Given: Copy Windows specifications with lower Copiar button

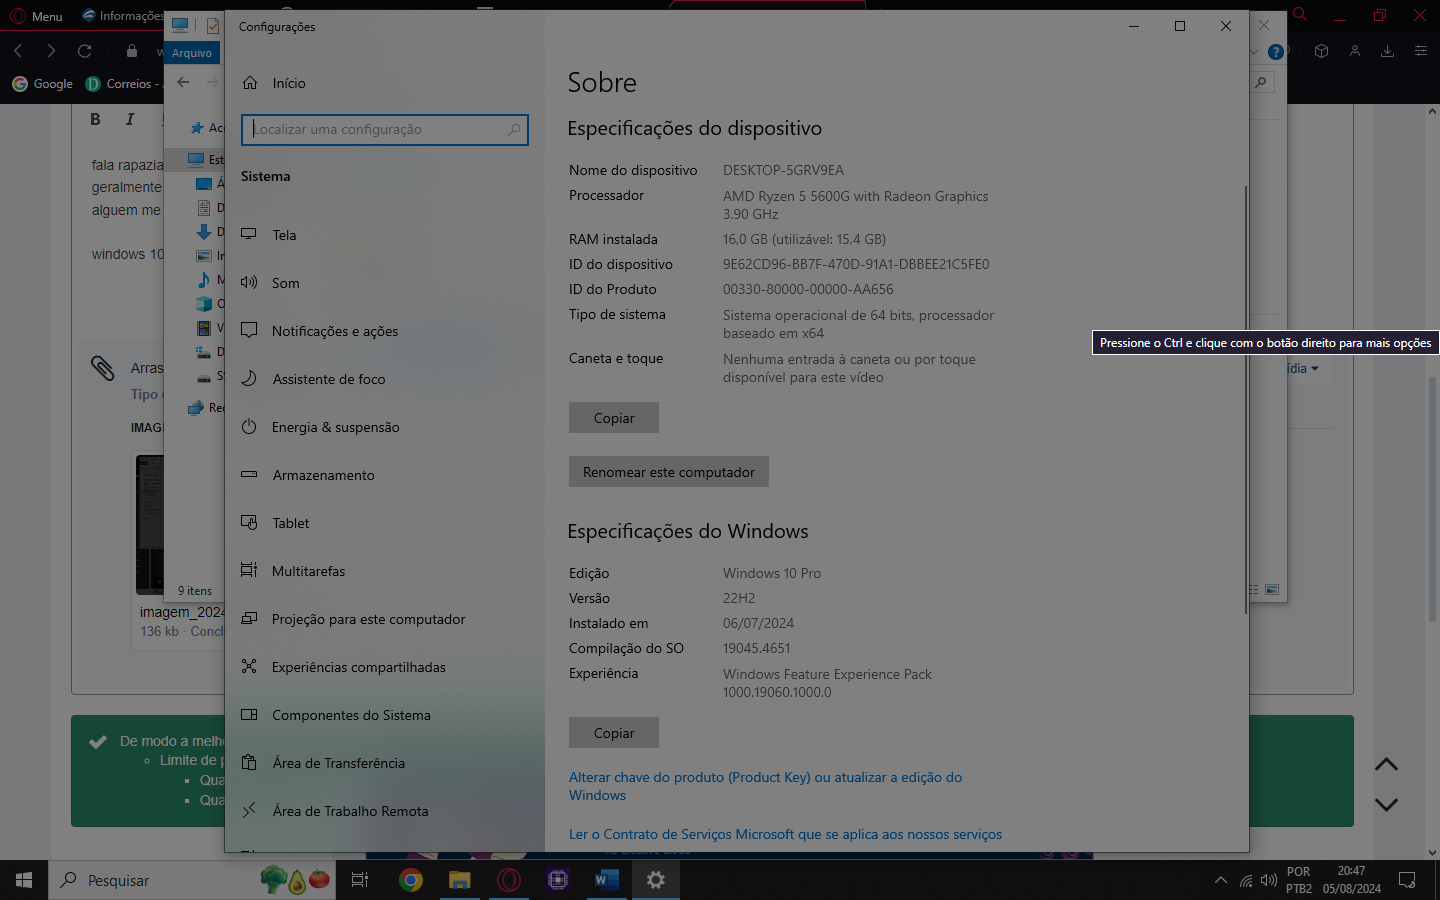Looking at the screenshot, I should (614, 733).
